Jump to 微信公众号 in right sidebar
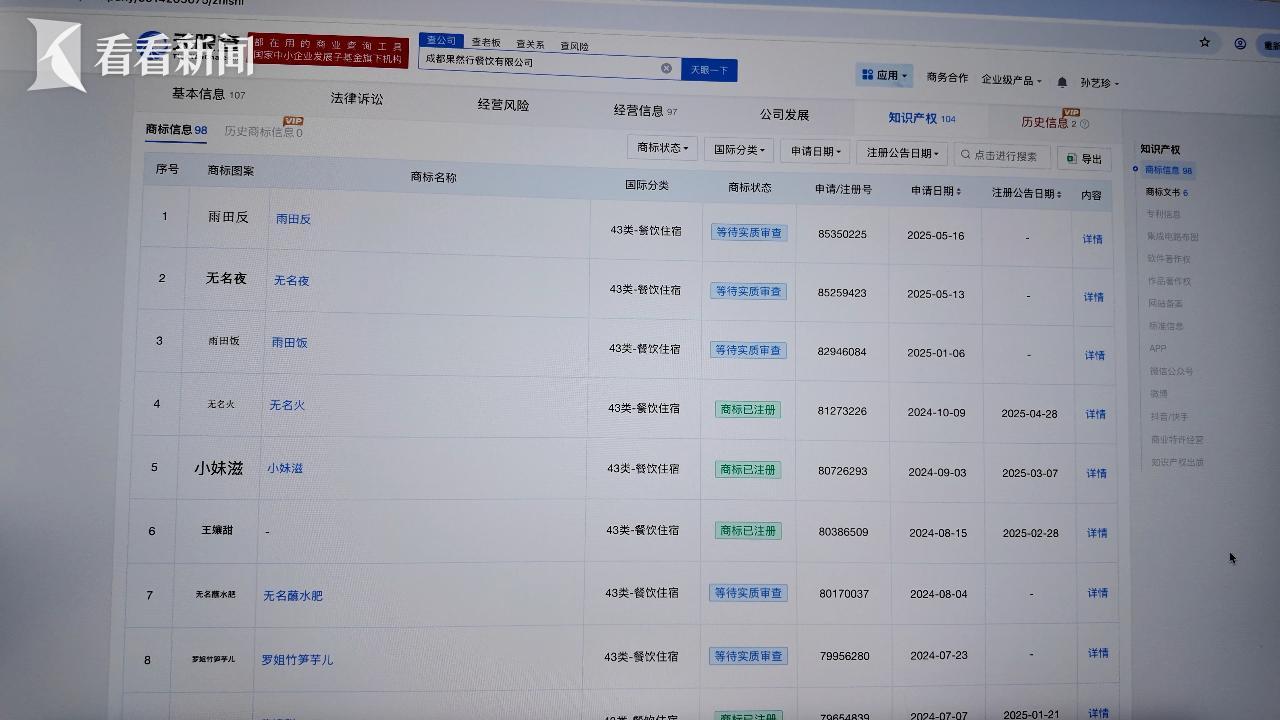The height and width of the screenshot is (720, 1280). 1172,371
